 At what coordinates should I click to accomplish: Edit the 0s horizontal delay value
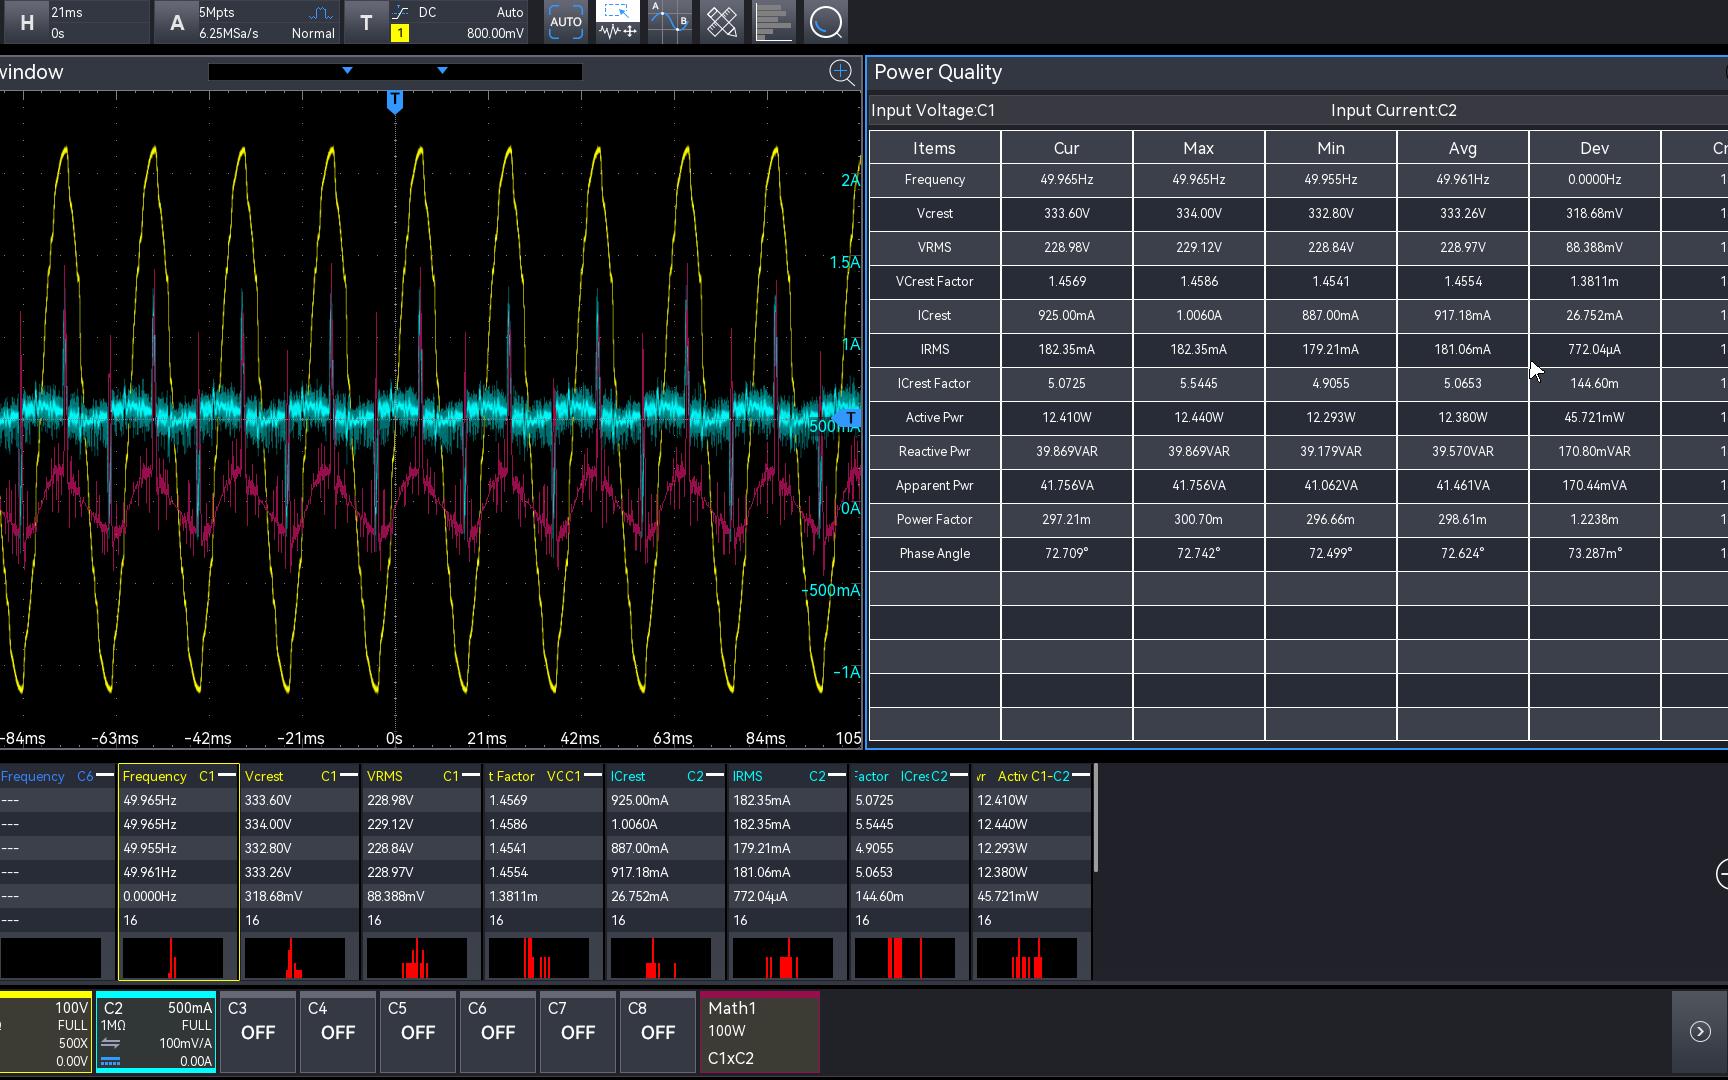[x=57, y=33]
